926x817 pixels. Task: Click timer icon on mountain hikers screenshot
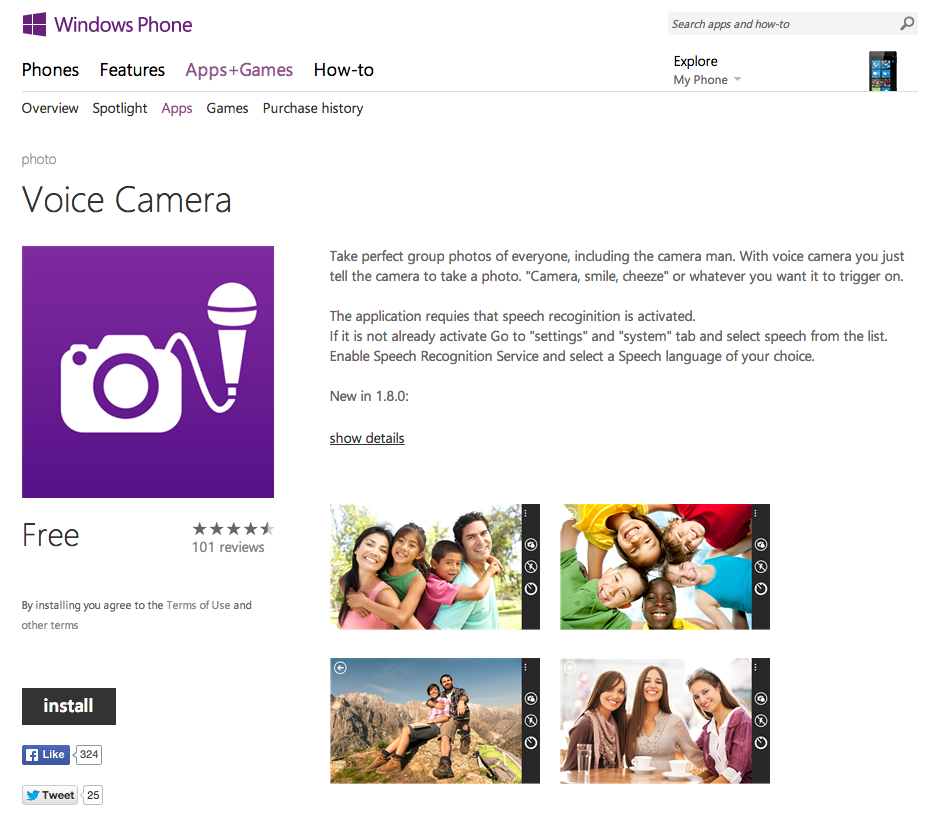[531, 743]
